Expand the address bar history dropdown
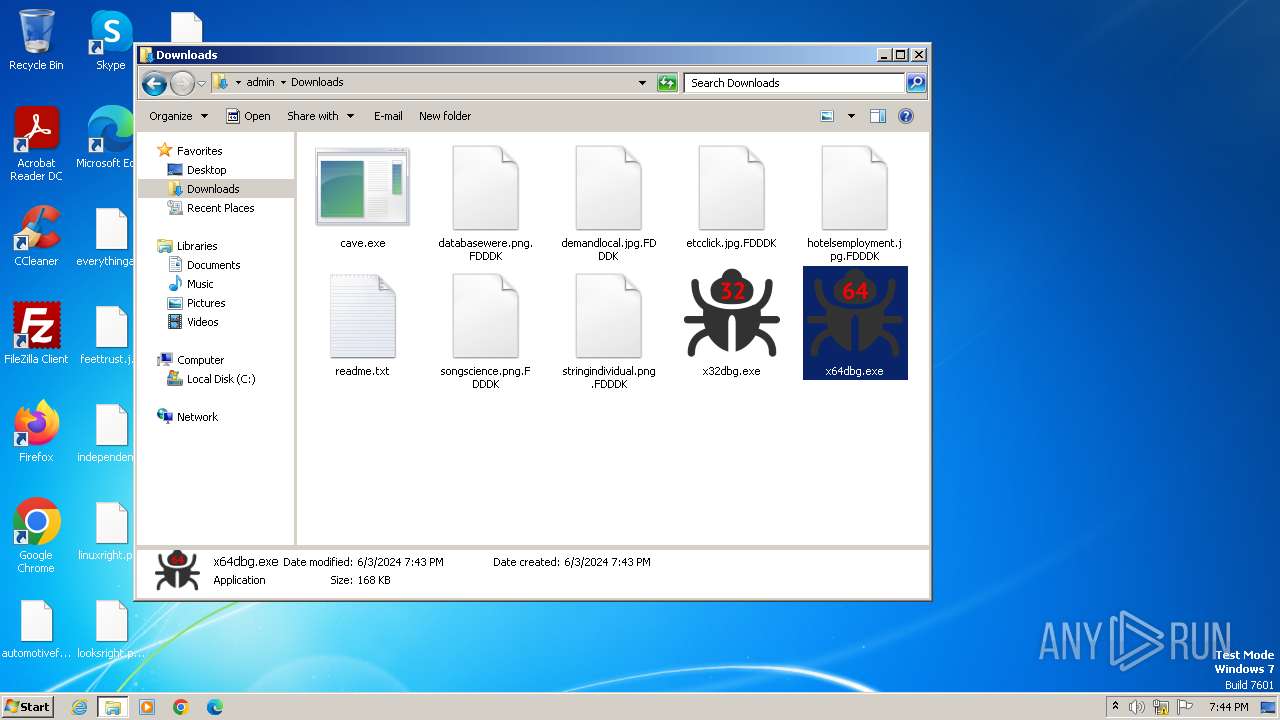Screen dimensions: 1280x720 (x=642, y=83)
